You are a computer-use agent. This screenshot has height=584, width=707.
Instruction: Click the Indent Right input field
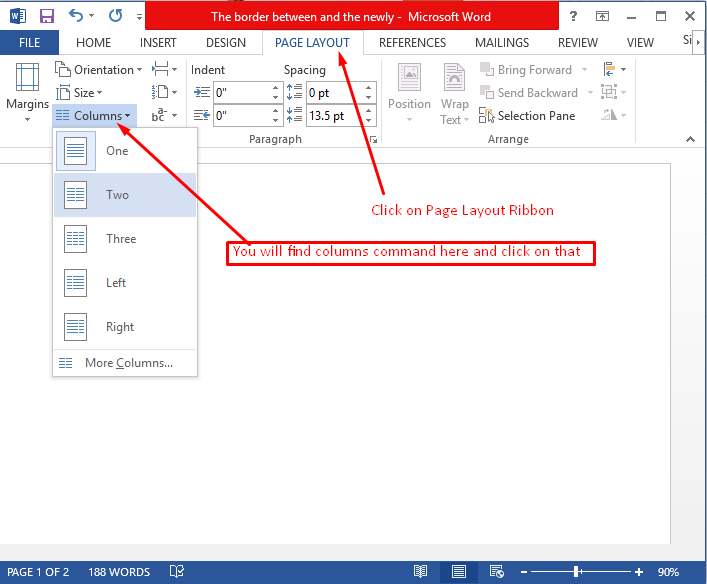(x=242, y=116)
